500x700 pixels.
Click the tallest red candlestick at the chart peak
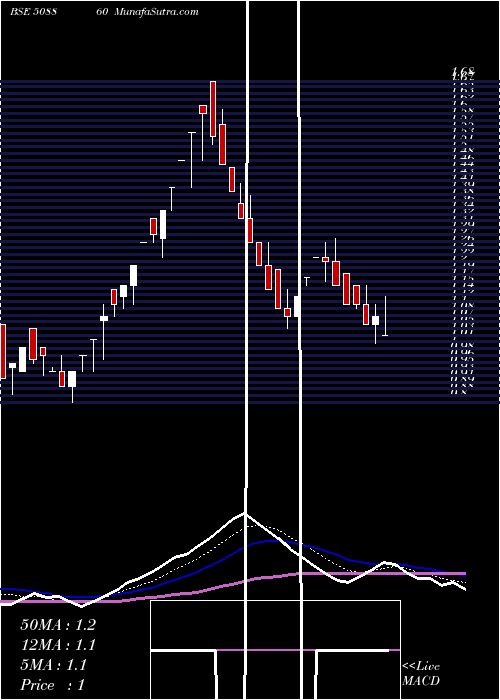click(213, 109)
